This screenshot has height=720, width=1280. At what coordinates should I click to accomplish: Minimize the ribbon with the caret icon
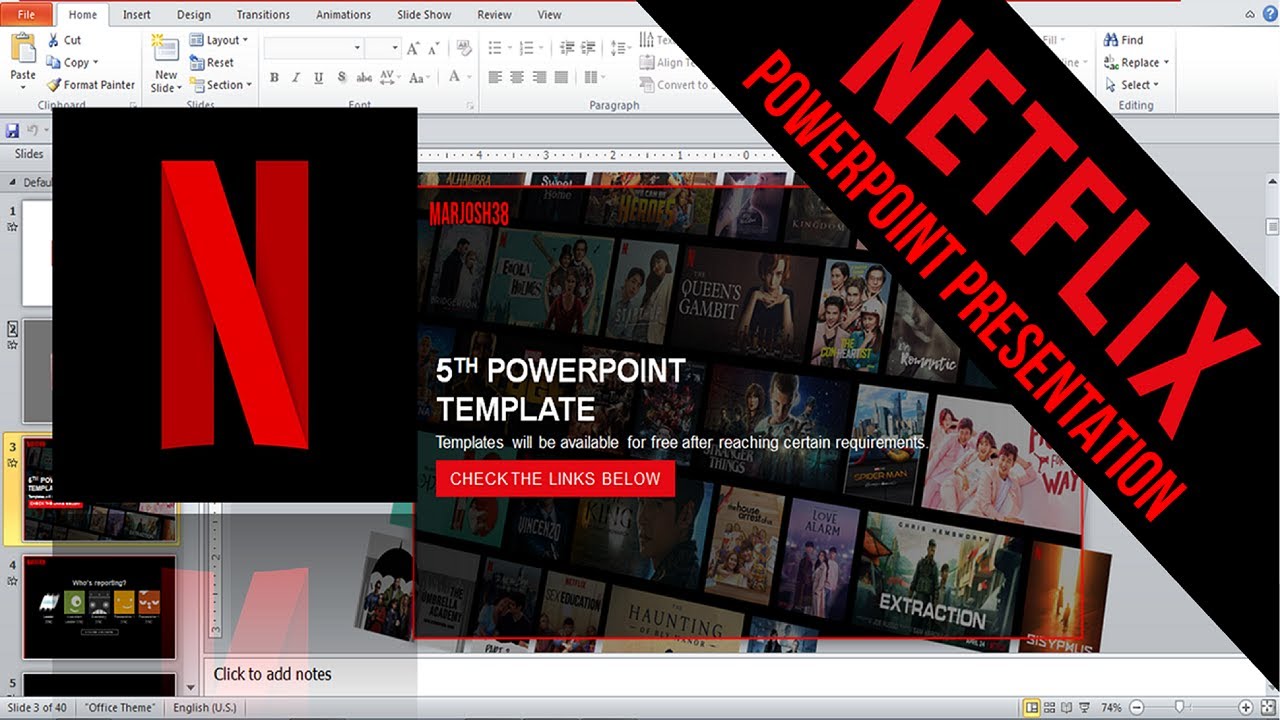pyautogui.click(x=1251, y=14)
